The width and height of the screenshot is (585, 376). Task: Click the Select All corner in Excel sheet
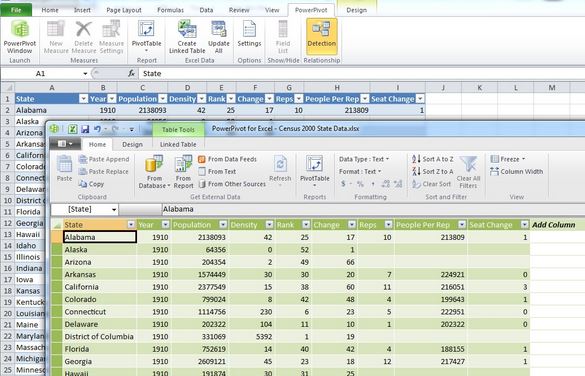(x=8, y=88)
